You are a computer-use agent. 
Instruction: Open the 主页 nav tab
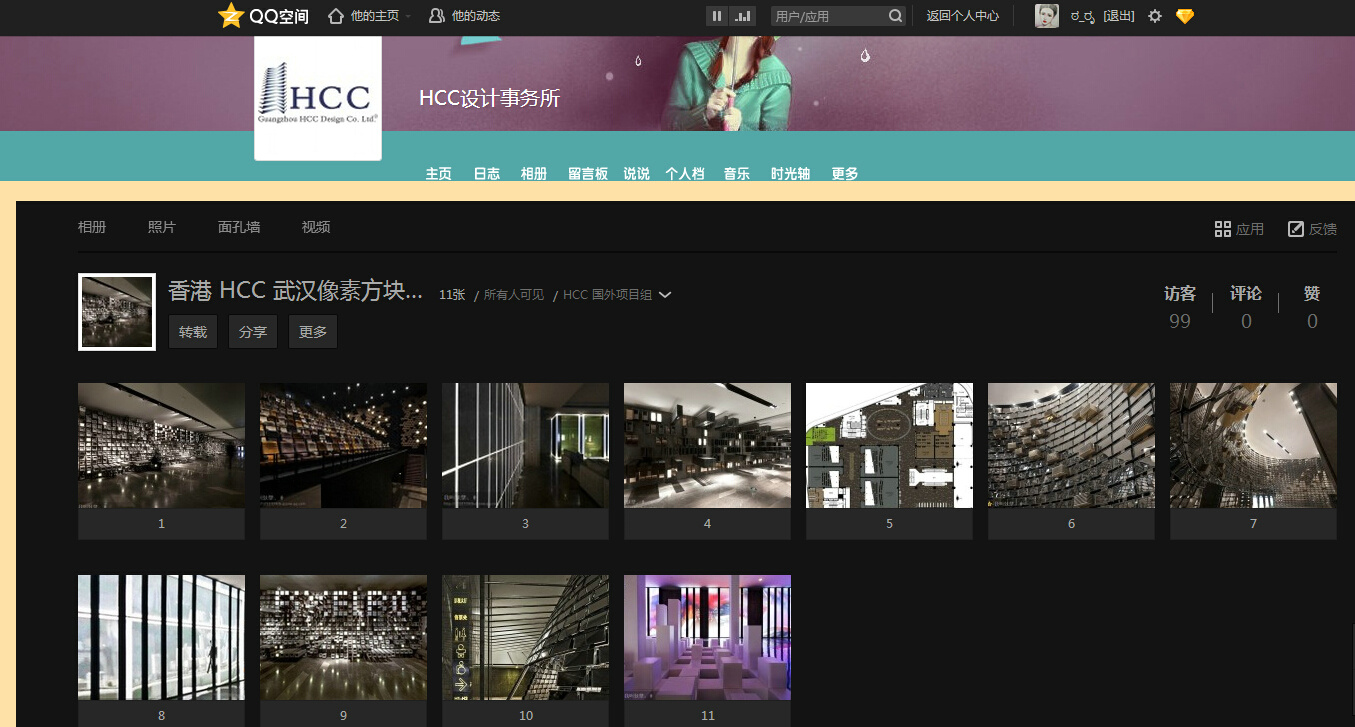(439, 174)
